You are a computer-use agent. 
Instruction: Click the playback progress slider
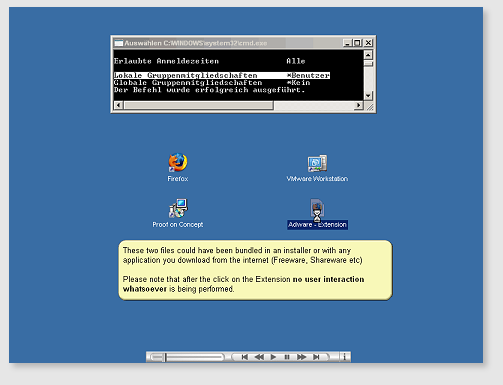tap(187, 357)
